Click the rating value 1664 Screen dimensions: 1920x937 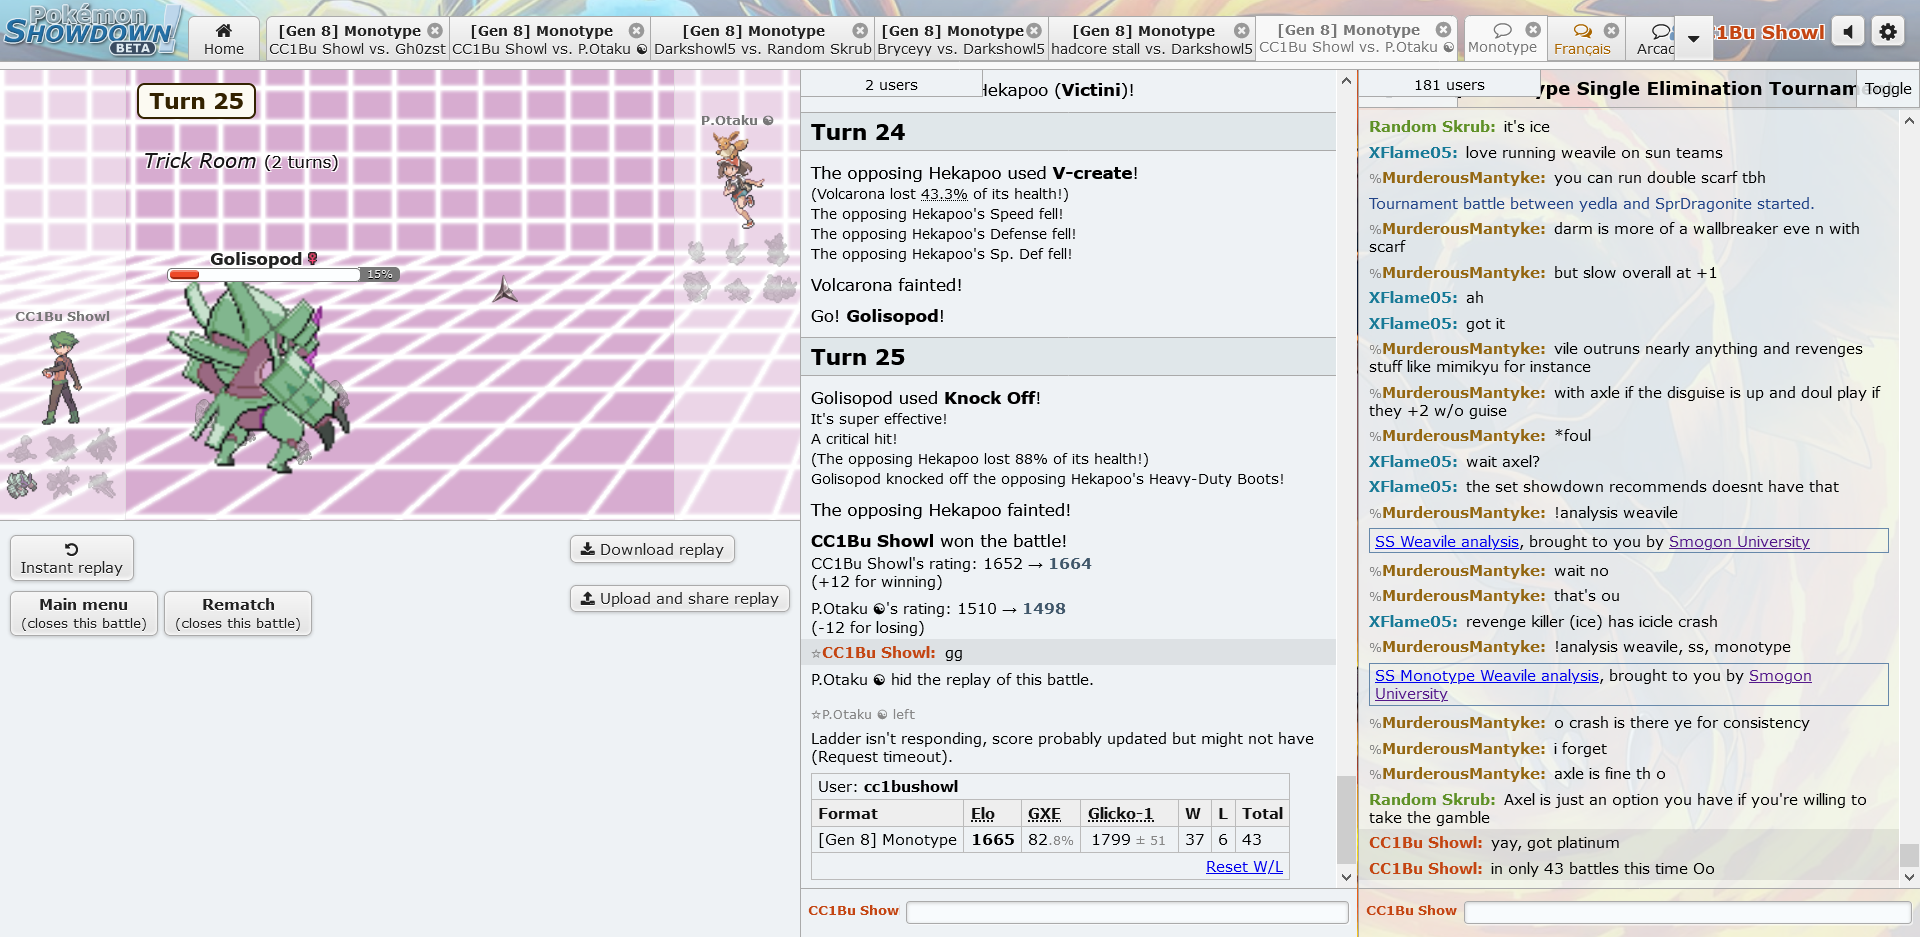point(1070,563)
